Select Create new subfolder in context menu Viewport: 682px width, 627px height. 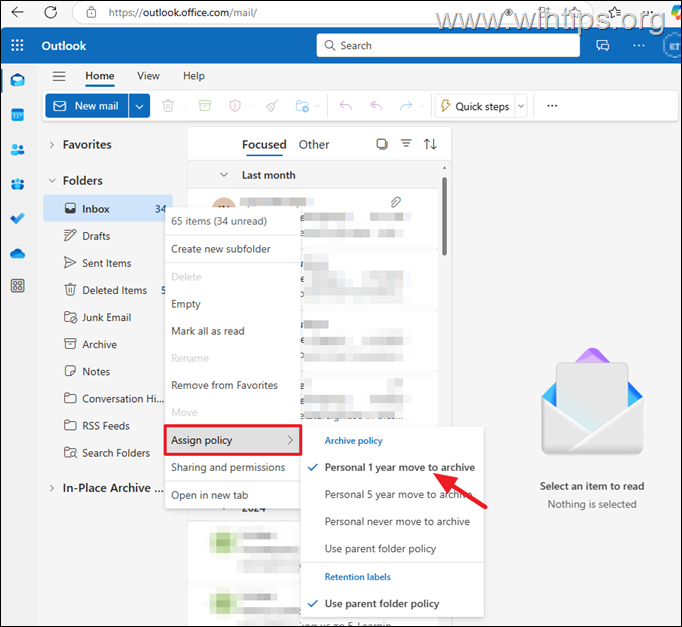pos(233,249)
